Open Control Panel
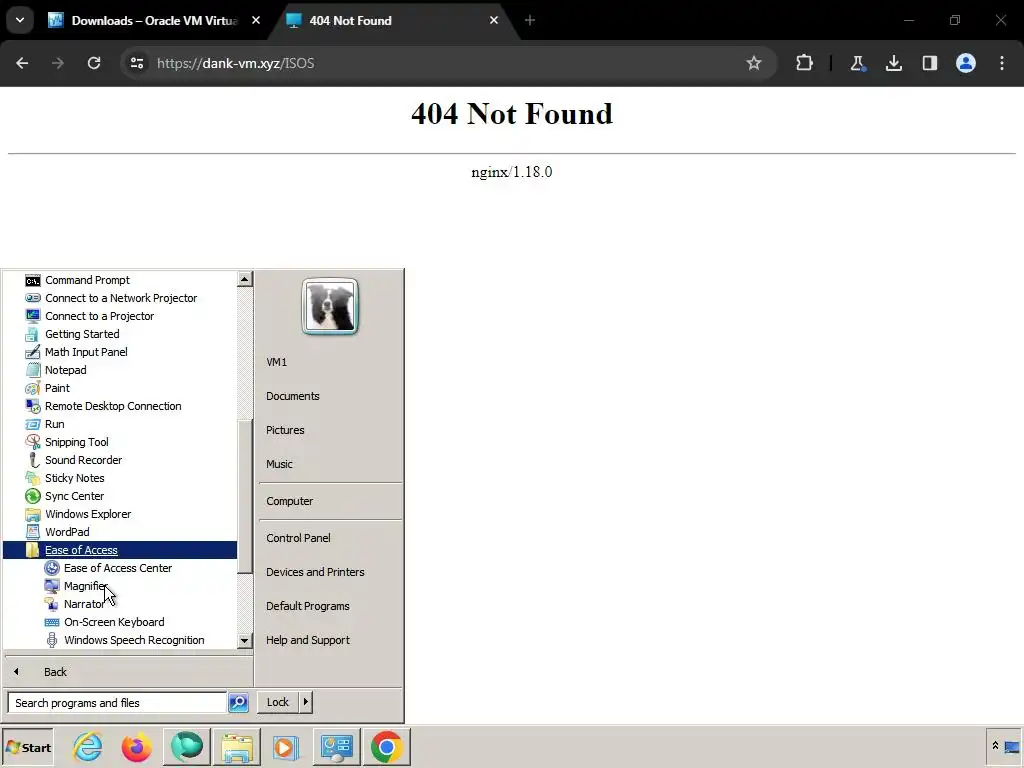1024x768 pixels. [298, 538]
